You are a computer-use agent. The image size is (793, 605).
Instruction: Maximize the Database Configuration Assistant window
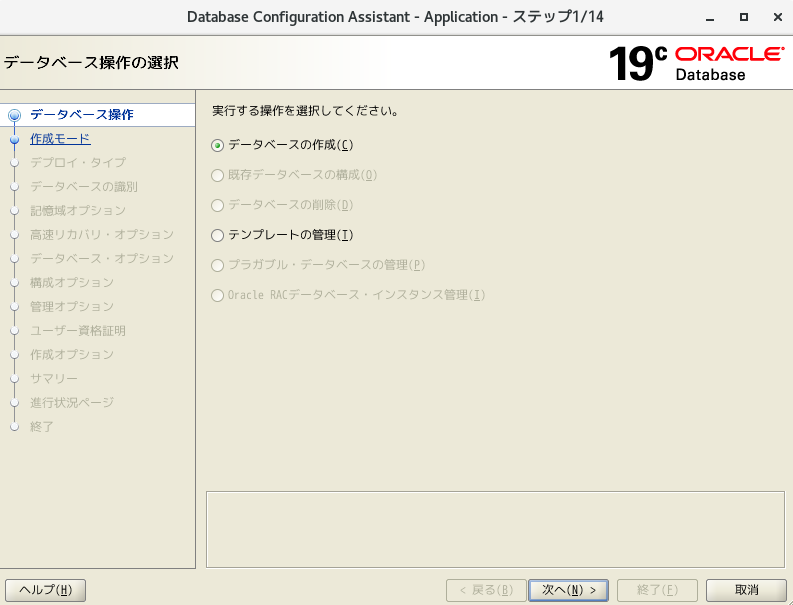click(744, 17)
